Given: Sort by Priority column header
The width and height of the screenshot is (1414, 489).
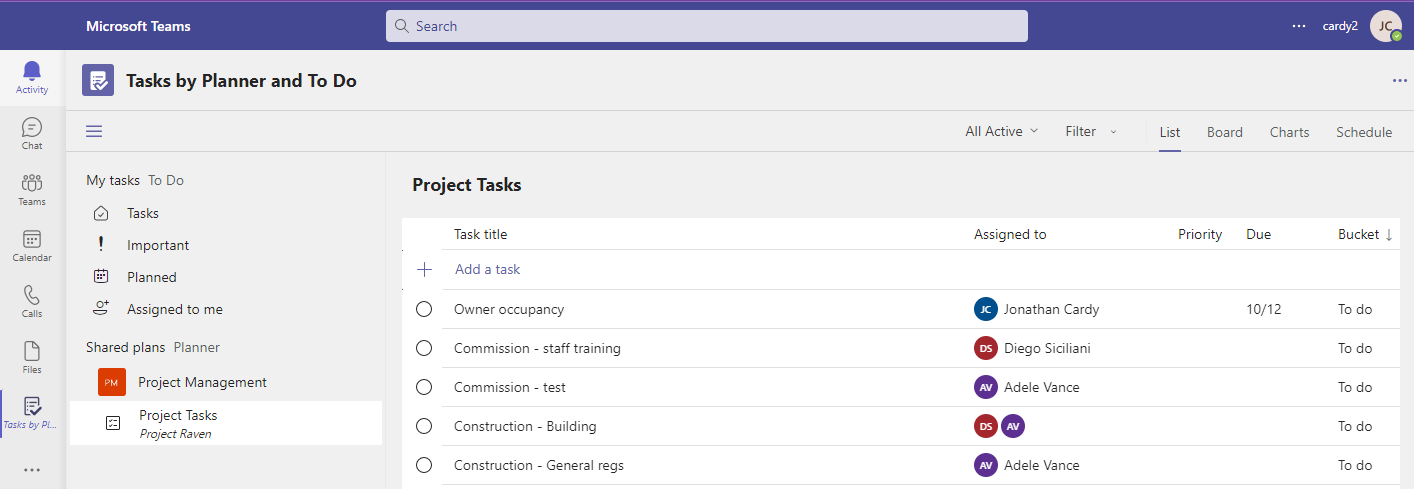Looking at the screenshot, I should pos(1200,234).
